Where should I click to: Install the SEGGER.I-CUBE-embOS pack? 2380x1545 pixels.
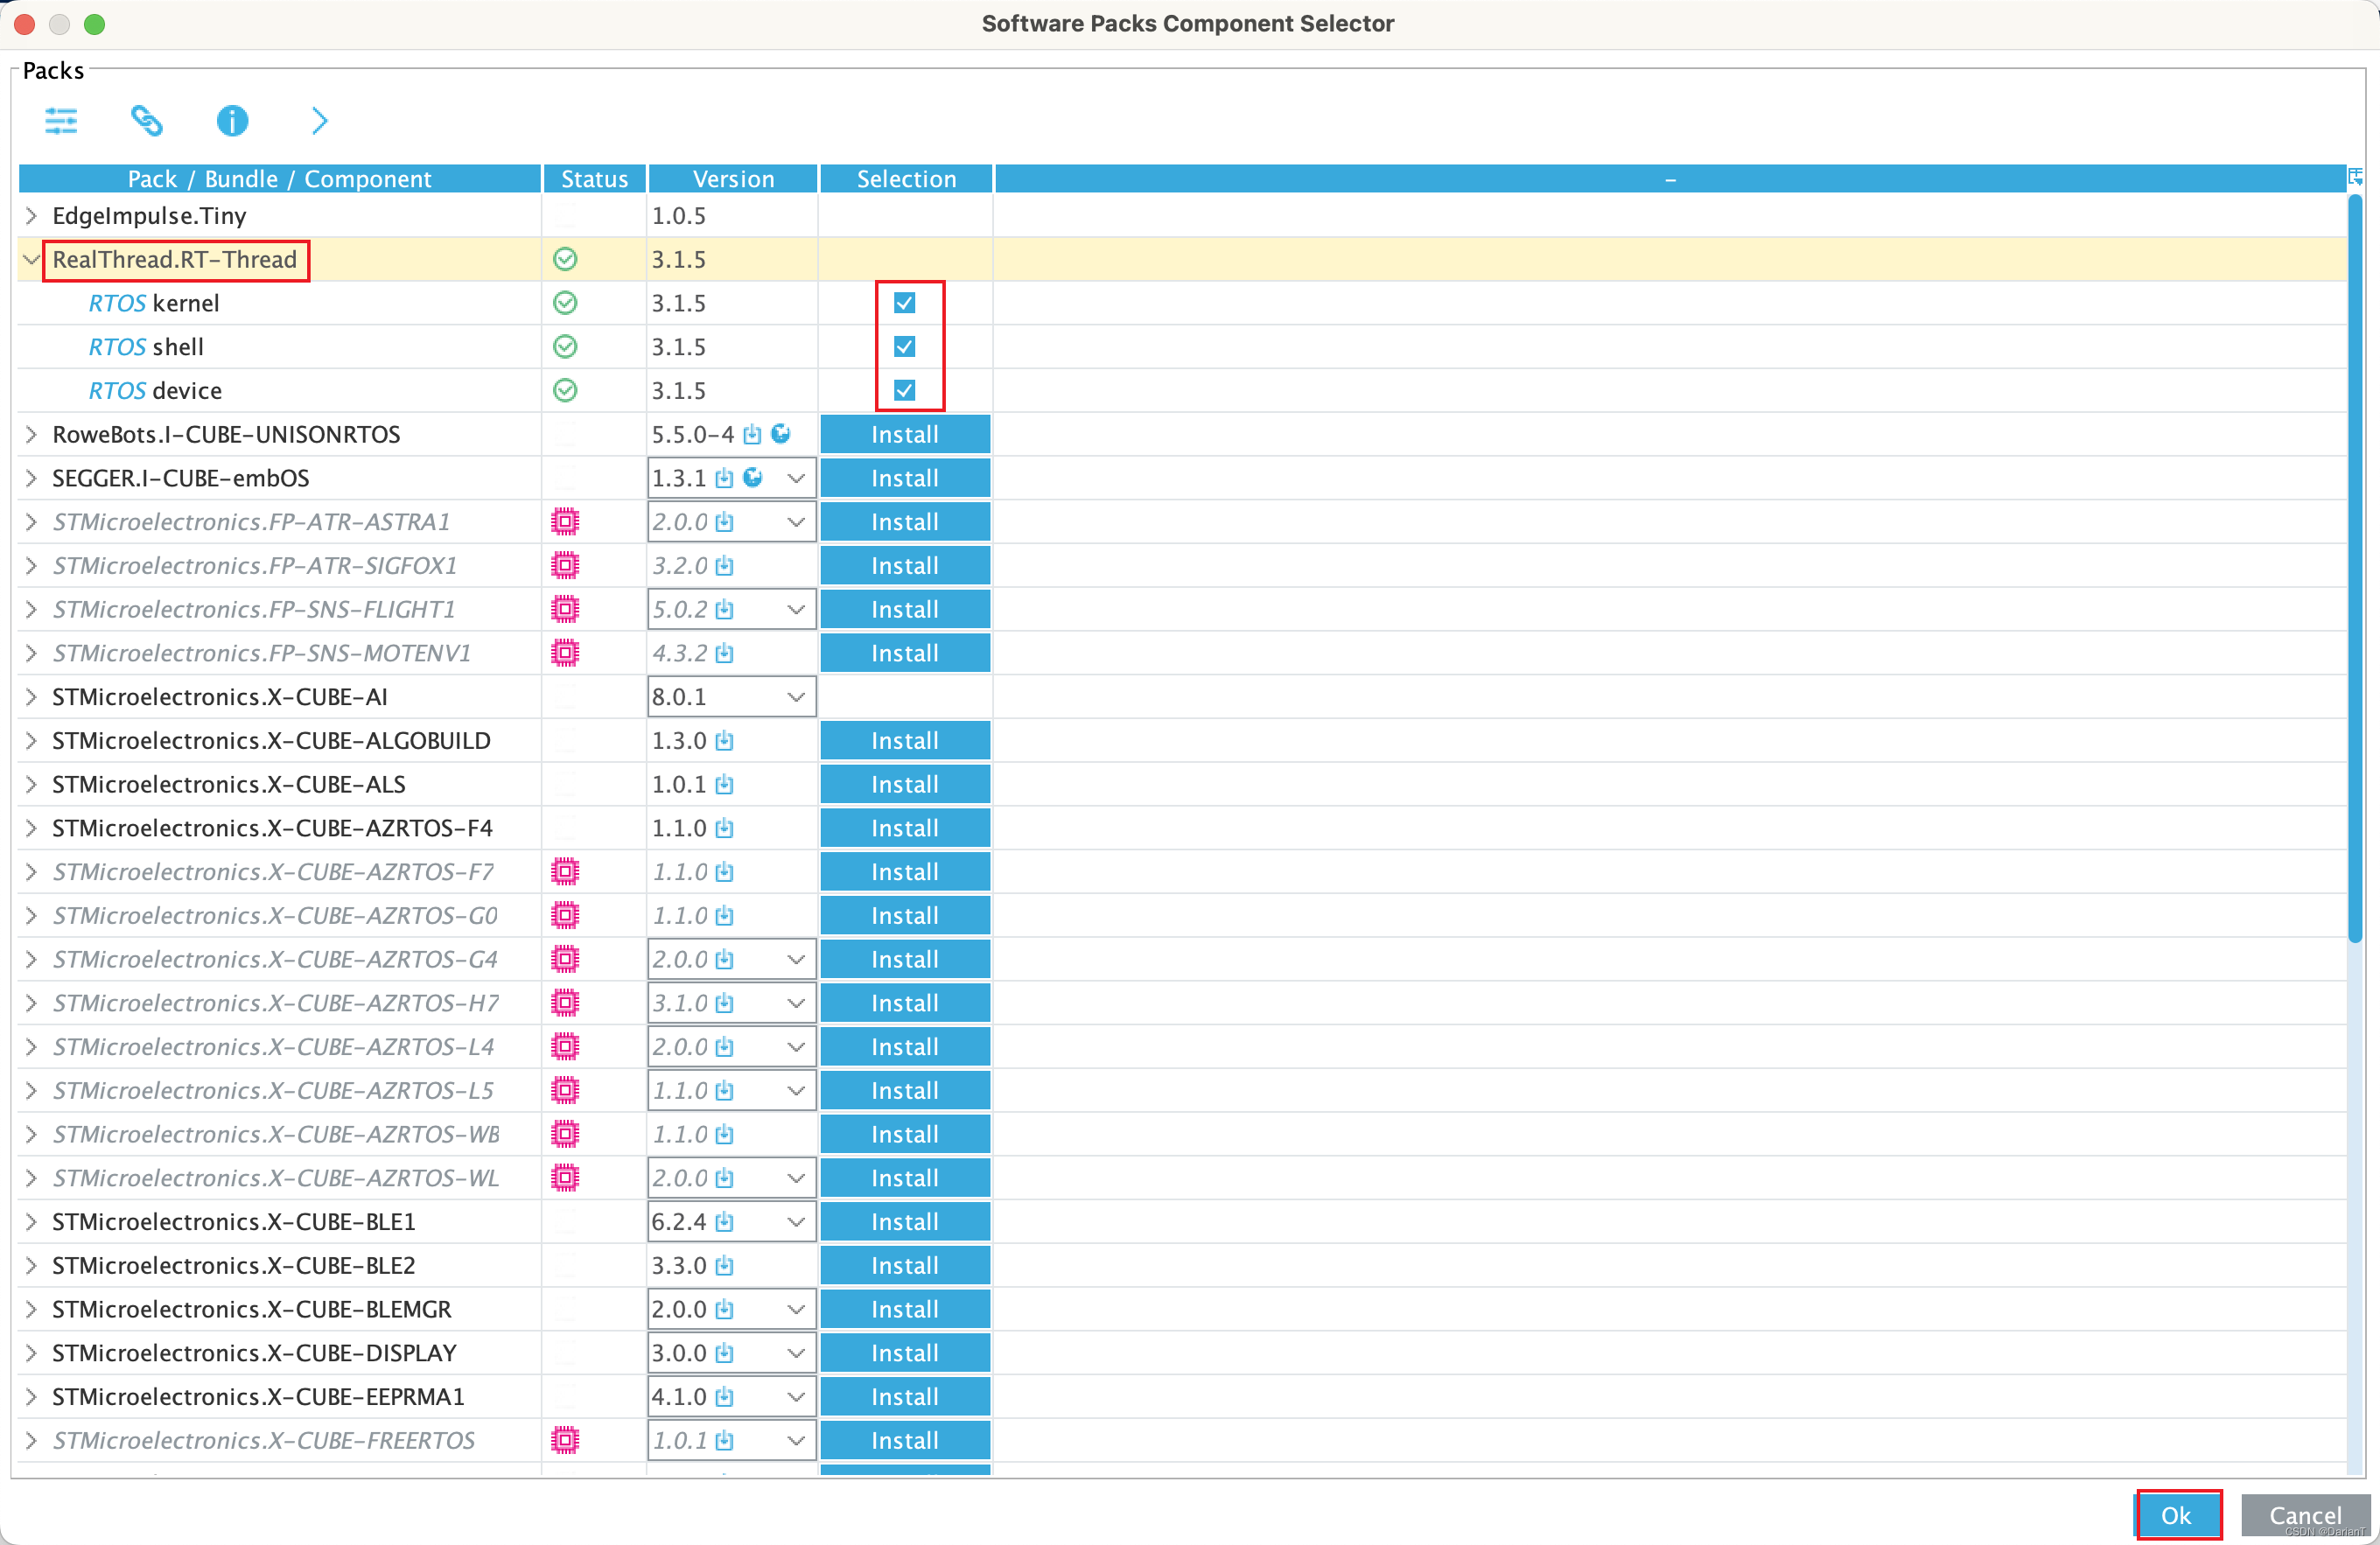pos(904,478)
